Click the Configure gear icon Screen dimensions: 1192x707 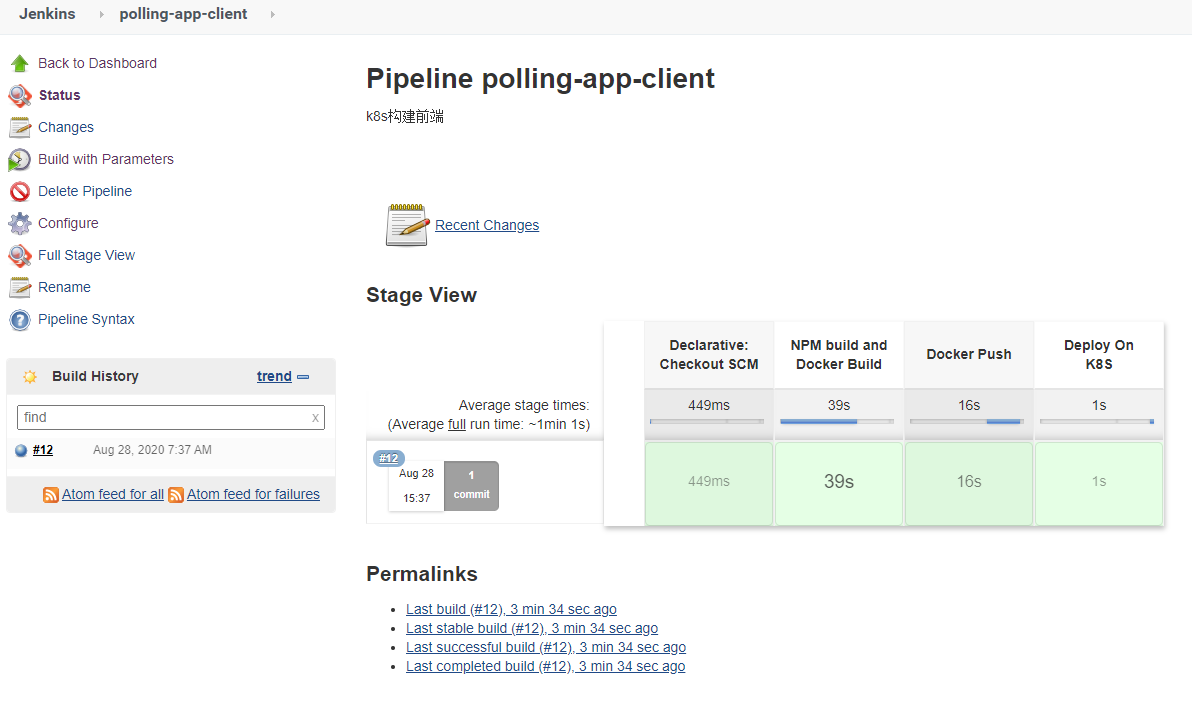[20, 223]
